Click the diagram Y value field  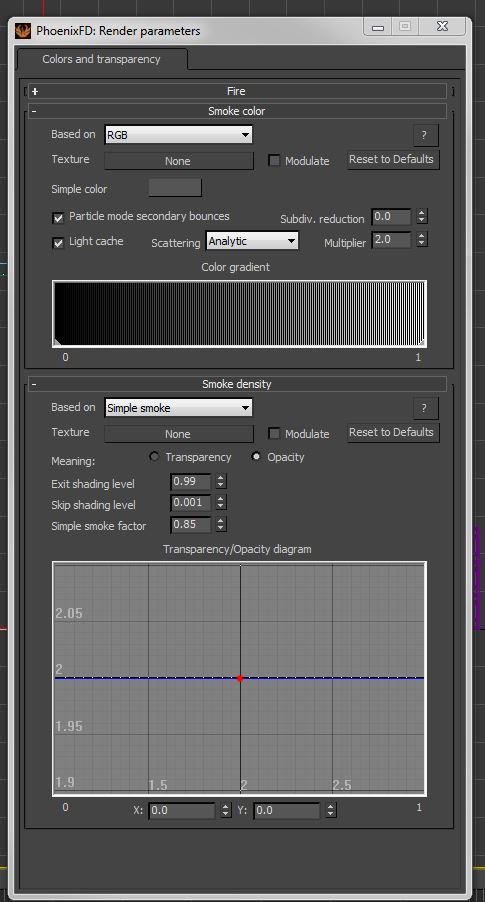[x=287, y=811]
